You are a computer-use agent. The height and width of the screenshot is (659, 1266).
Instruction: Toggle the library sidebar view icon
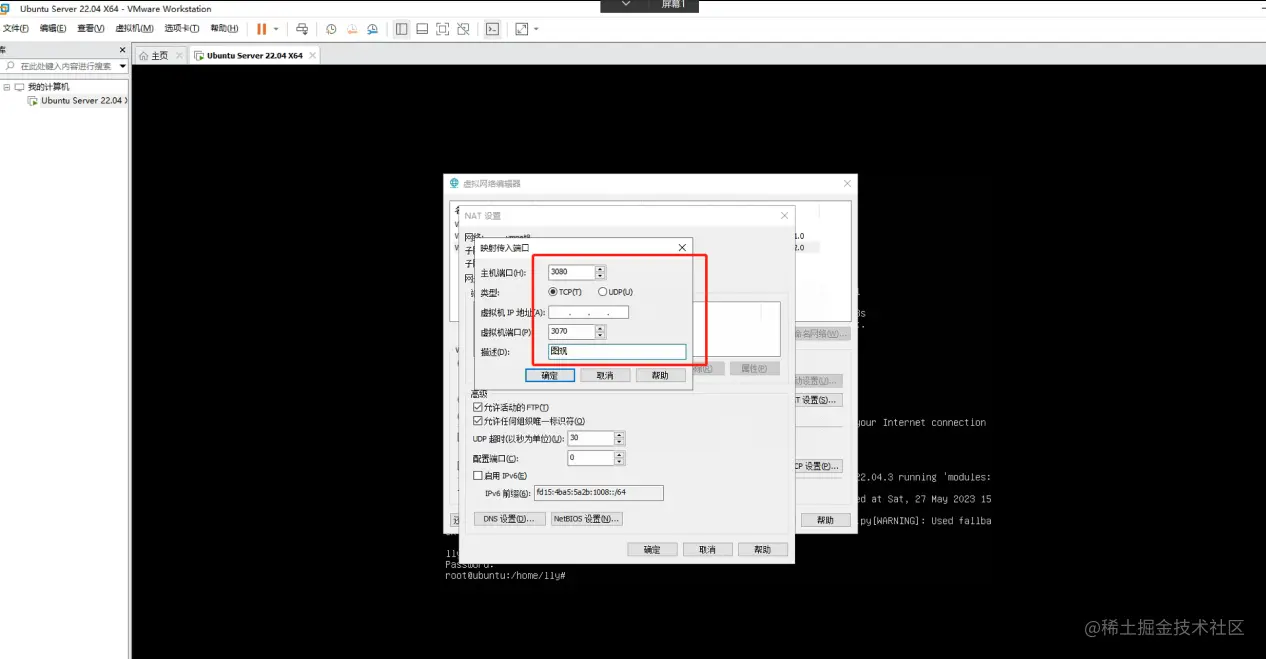401,29
